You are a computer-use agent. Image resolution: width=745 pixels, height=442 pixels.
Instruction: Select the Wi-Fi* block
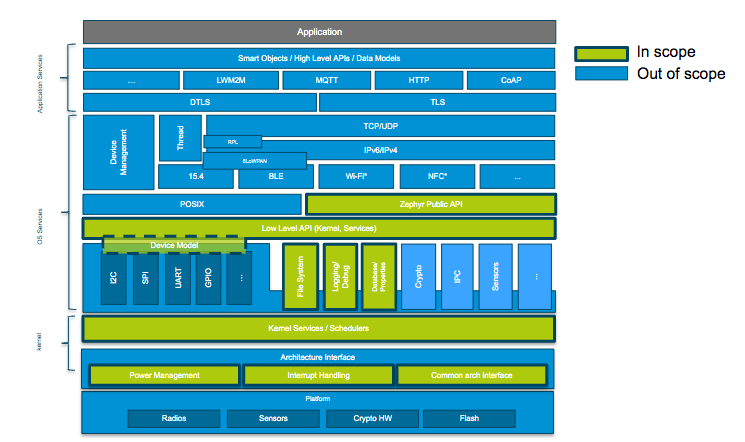click(356, 176)
